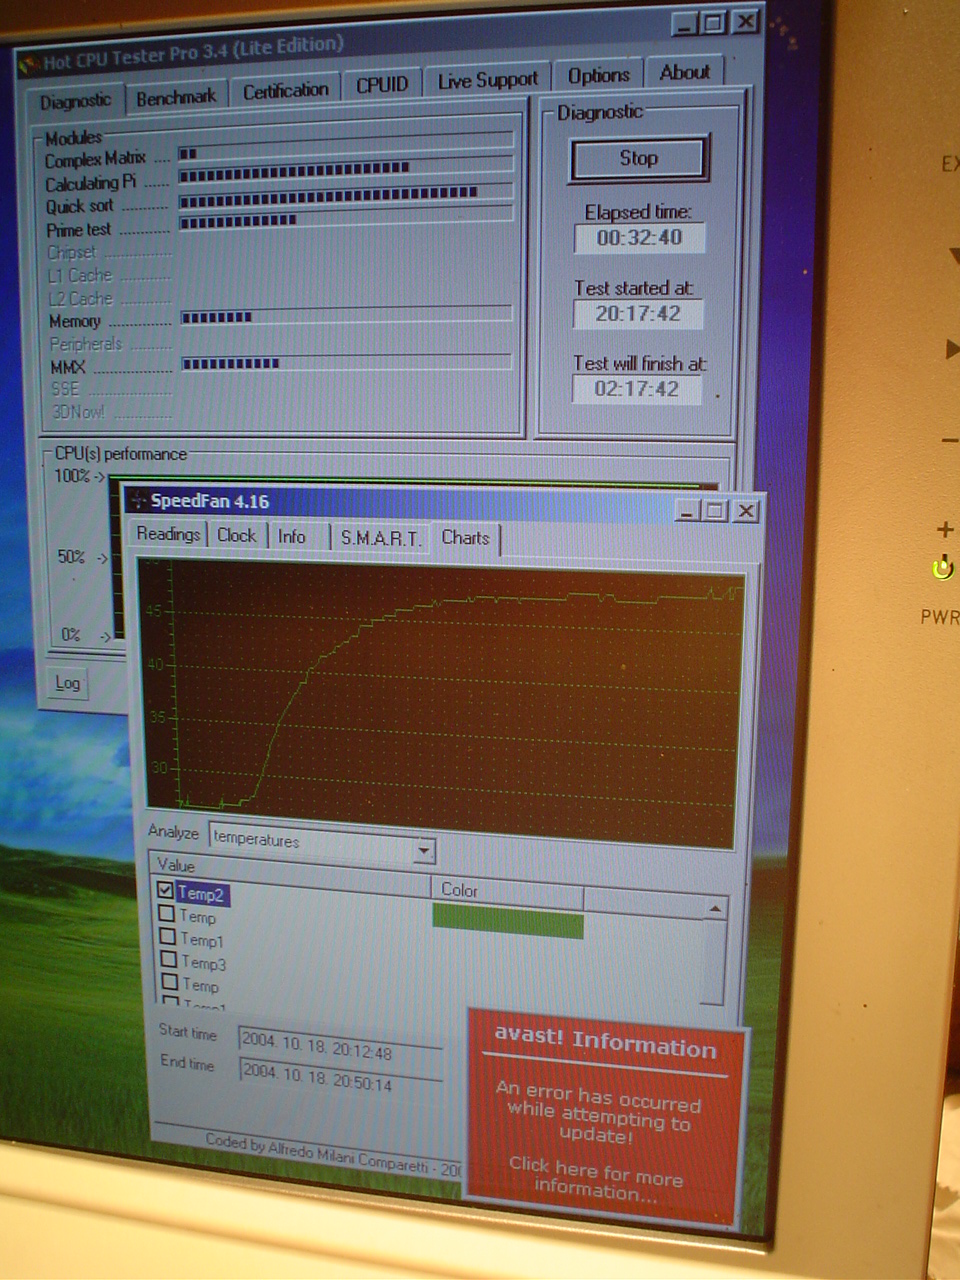The width and height of the screenshot is (960, 1280).
Task: Click the green color swatch for Temp2
Action: (508, 920)
